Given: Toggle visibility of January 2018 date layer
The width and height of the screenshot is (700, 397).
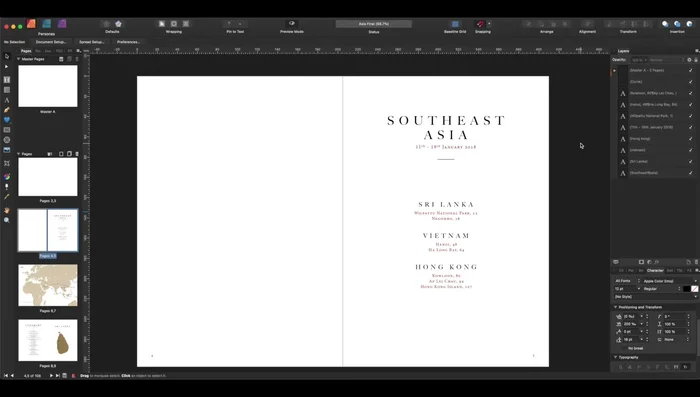Looking at the screenshot, I should point(691,127).
